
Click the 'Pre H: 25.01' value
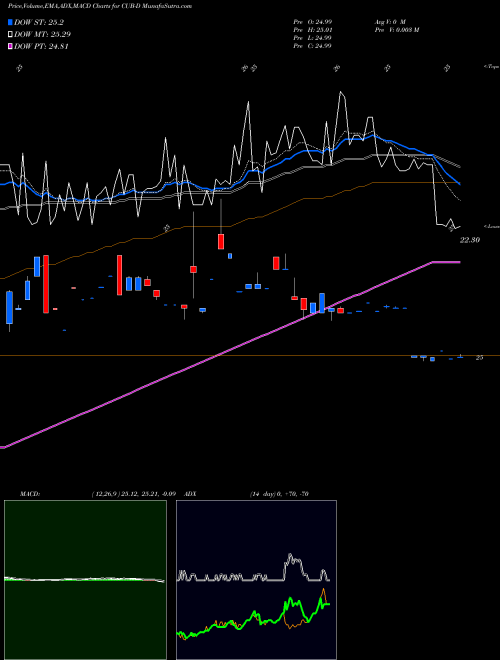click(x=312, y=30)
